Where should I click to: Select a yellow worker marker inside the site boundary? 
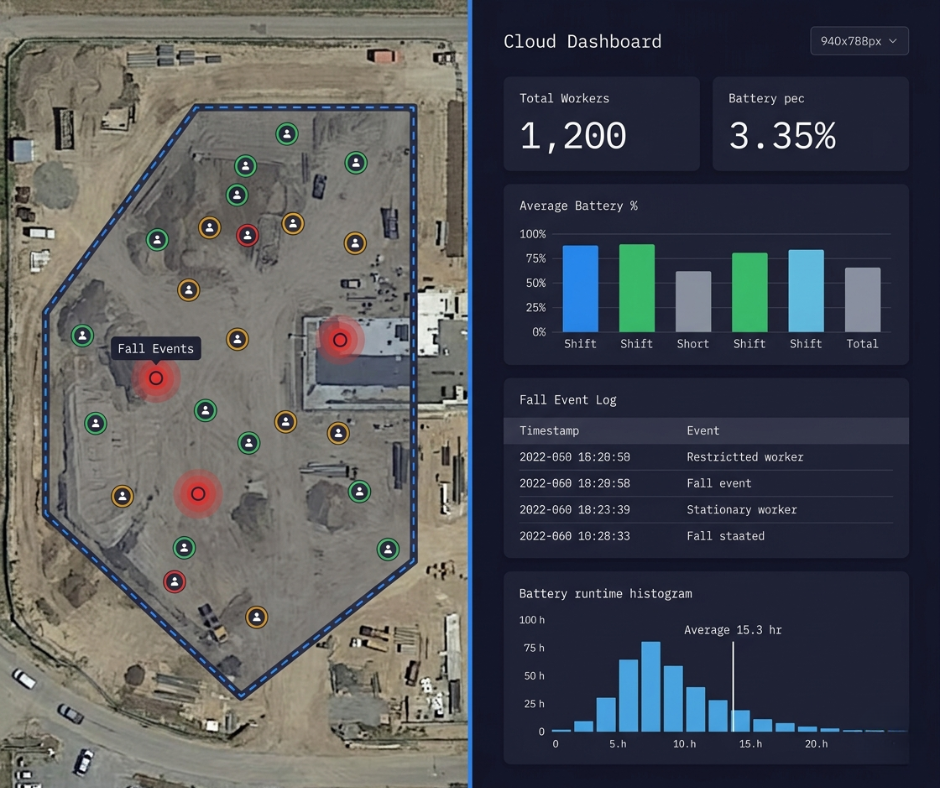click(x=209, y=227)
